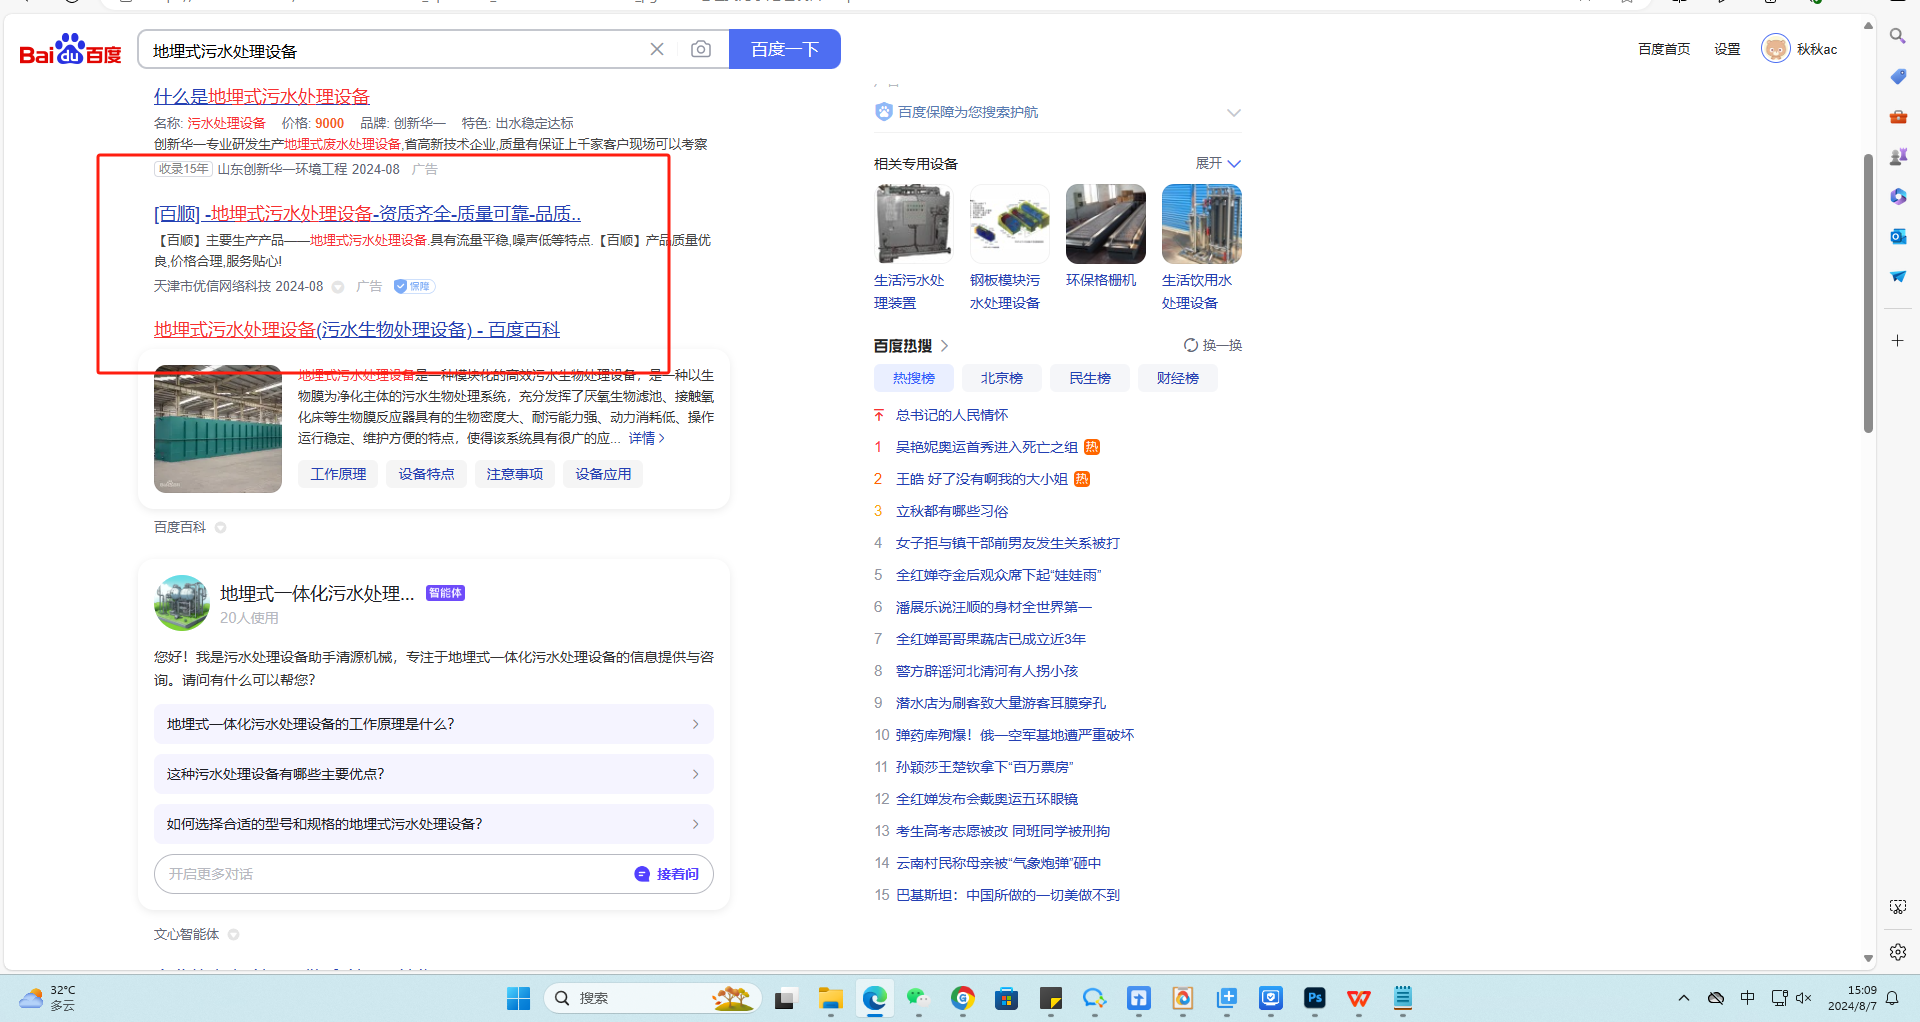
Task: Open the 百度百科 地埋式污水处理设备 link
Action: (356, 330)
